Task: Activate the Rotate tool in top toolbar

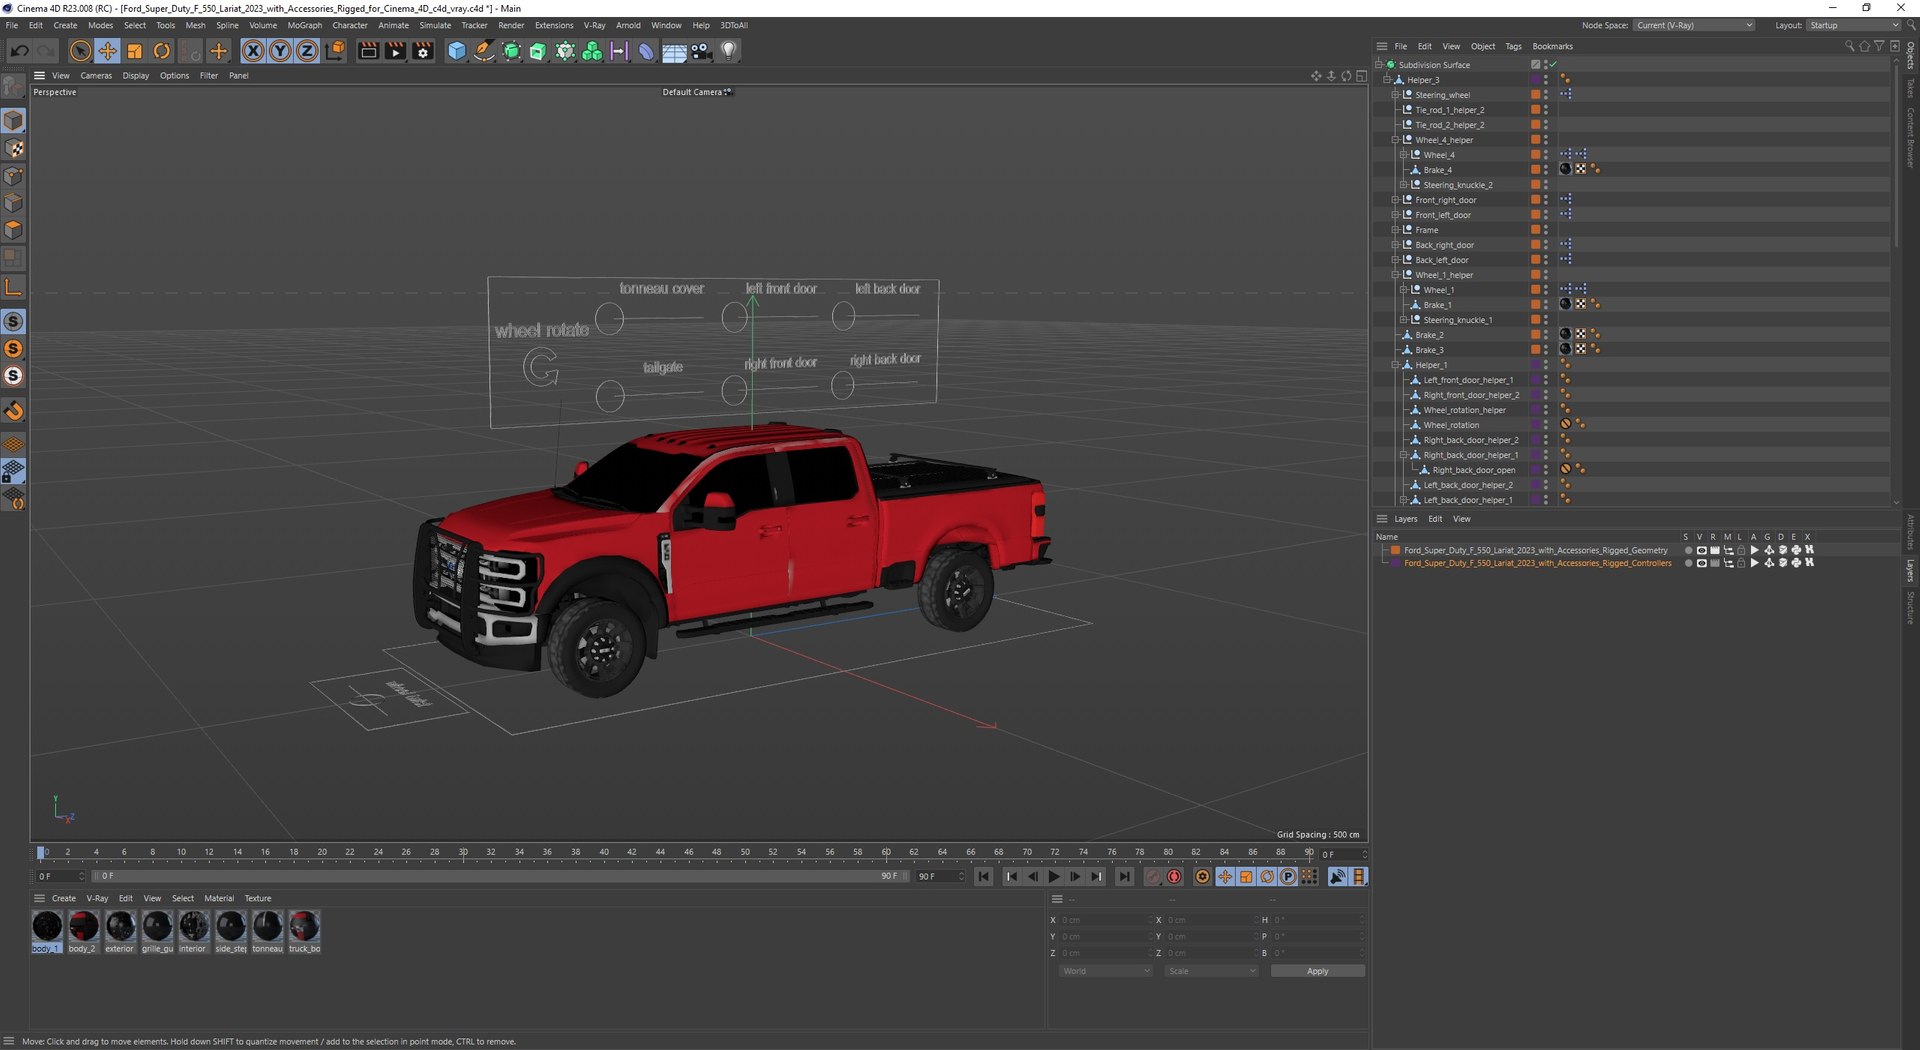Action: pyautogui.click(x=161, y=51)
